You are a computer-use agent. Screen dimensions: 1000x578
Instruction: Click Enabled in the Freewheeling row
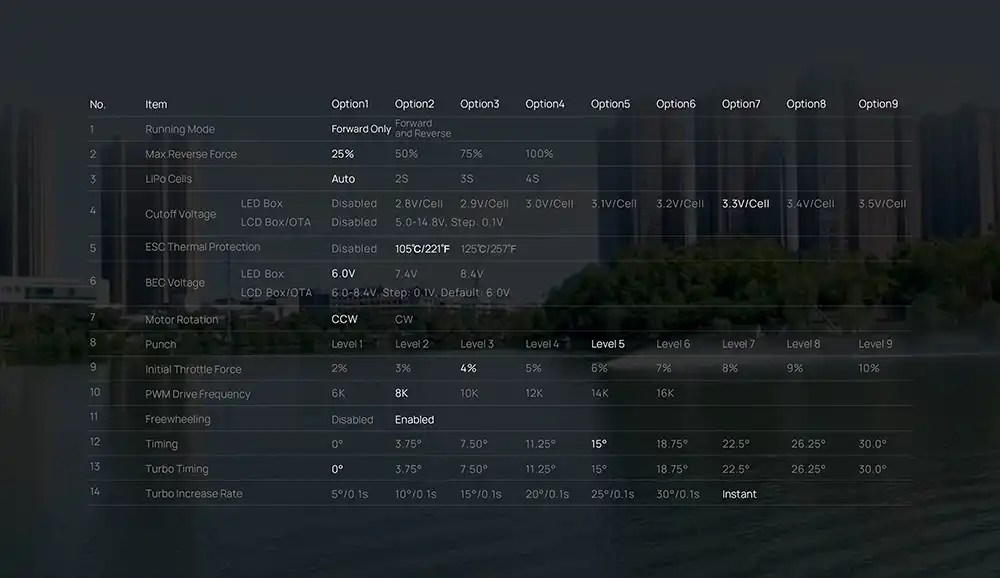coord(414,420)
